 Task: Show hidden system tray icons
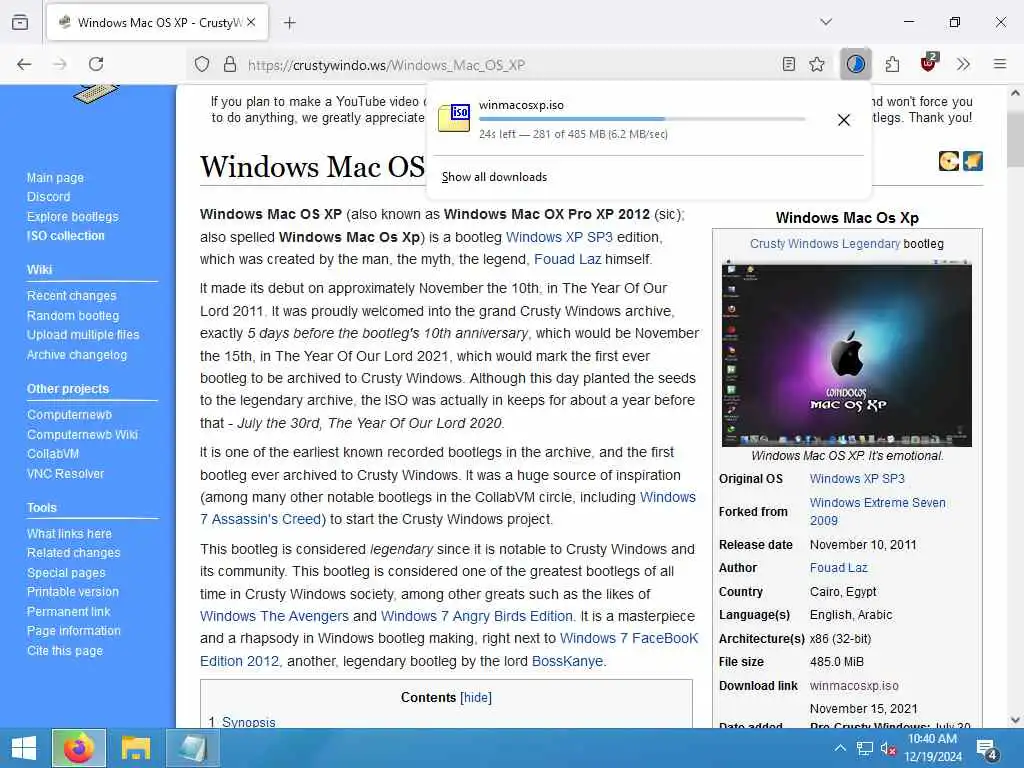click(840, 748)
